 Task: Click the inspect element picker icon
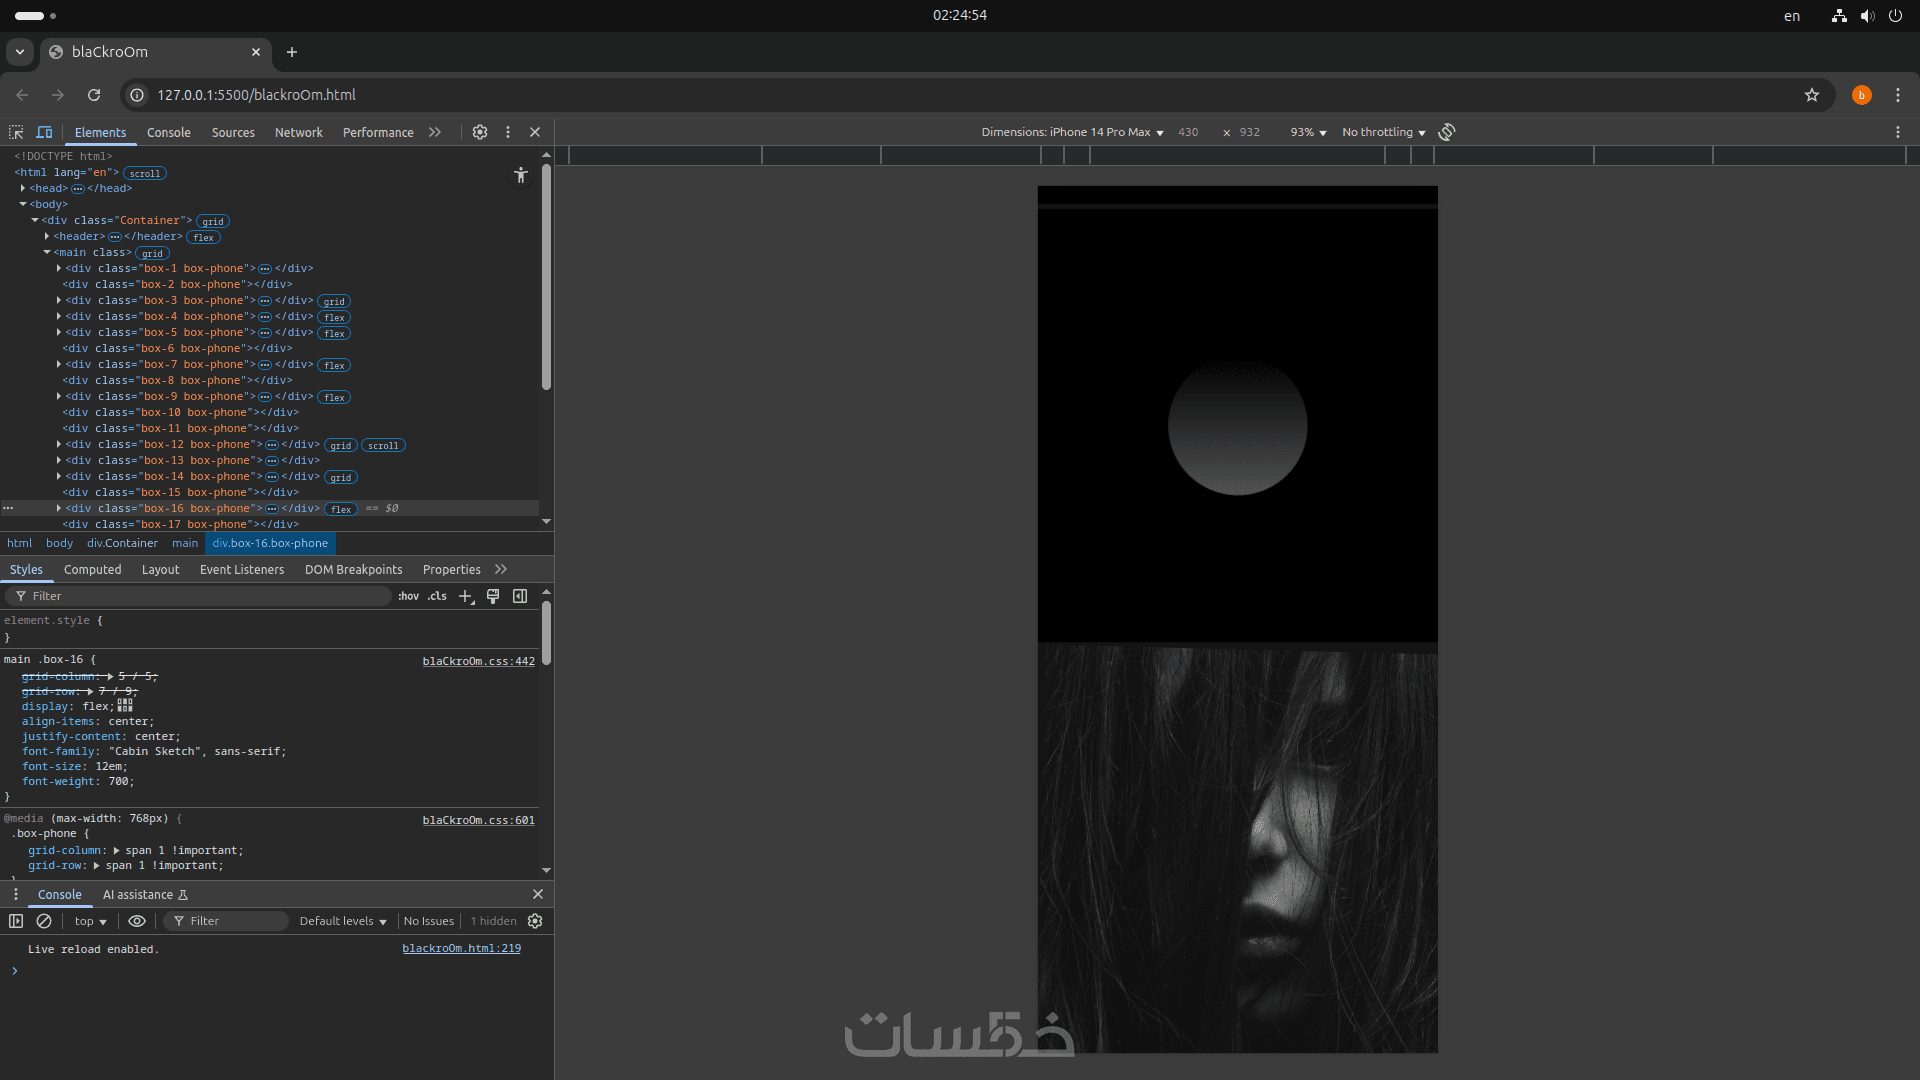coord(16,132)
